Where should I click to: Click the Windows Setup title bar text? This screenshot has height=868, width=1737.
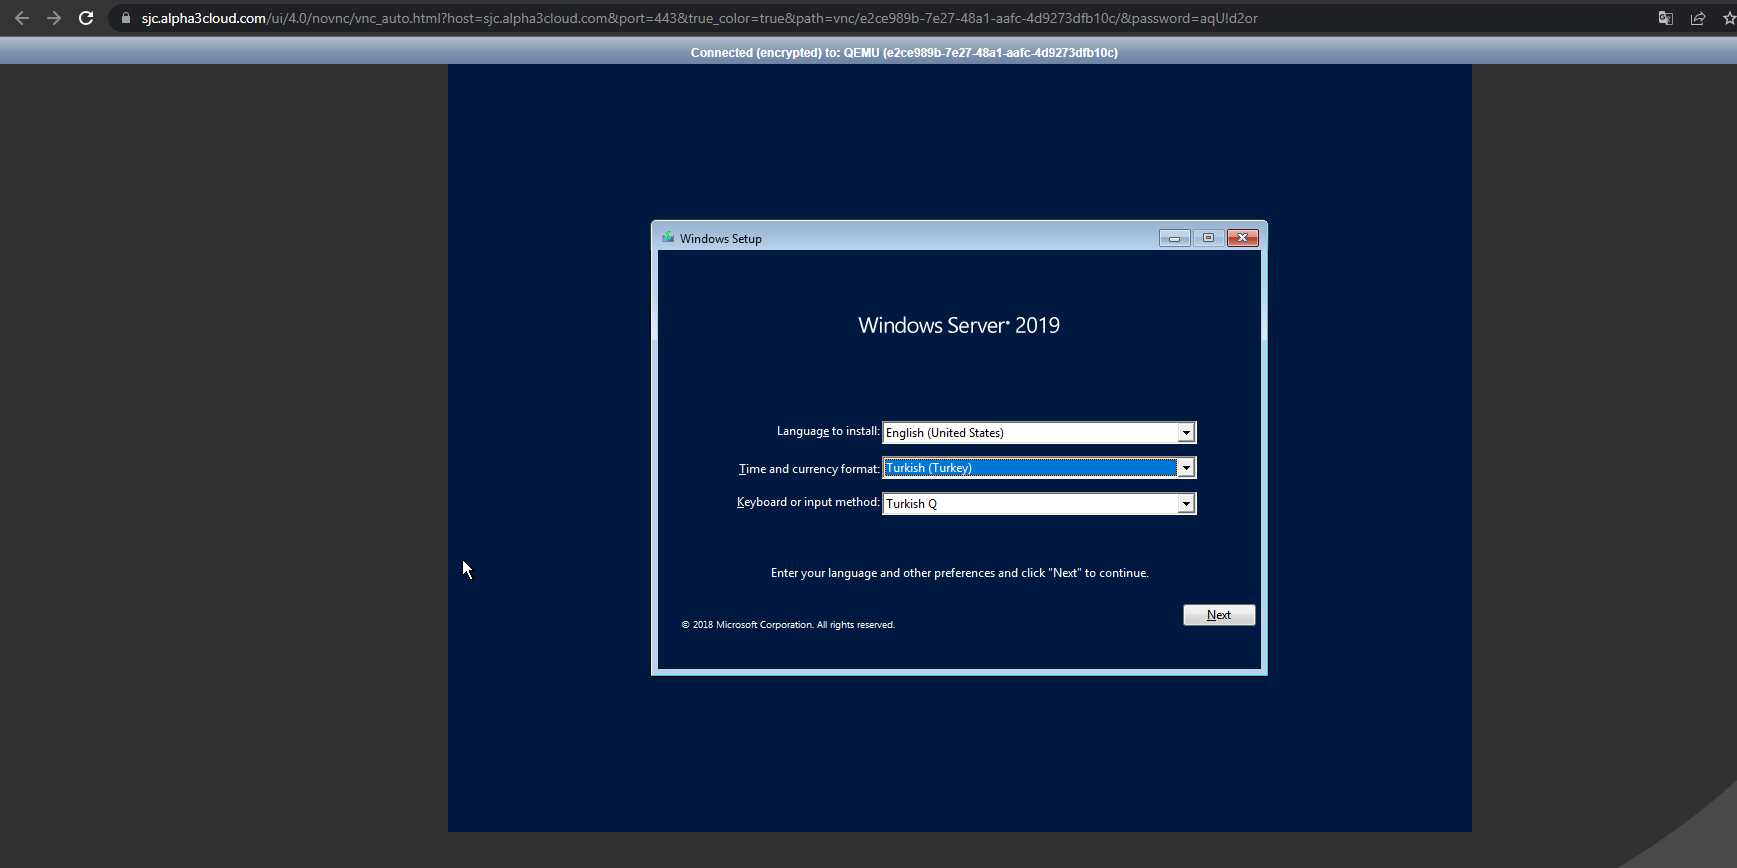coord(721,239)
